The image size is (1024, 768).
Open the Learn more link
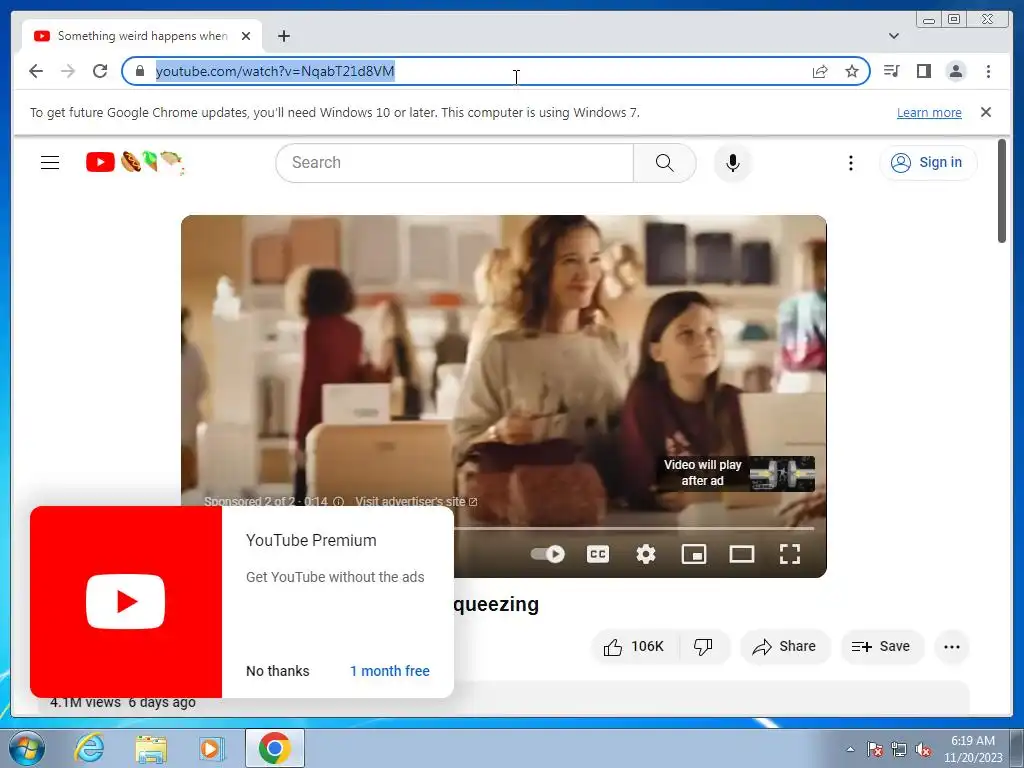pyautogui.click(x=929, y=112)
